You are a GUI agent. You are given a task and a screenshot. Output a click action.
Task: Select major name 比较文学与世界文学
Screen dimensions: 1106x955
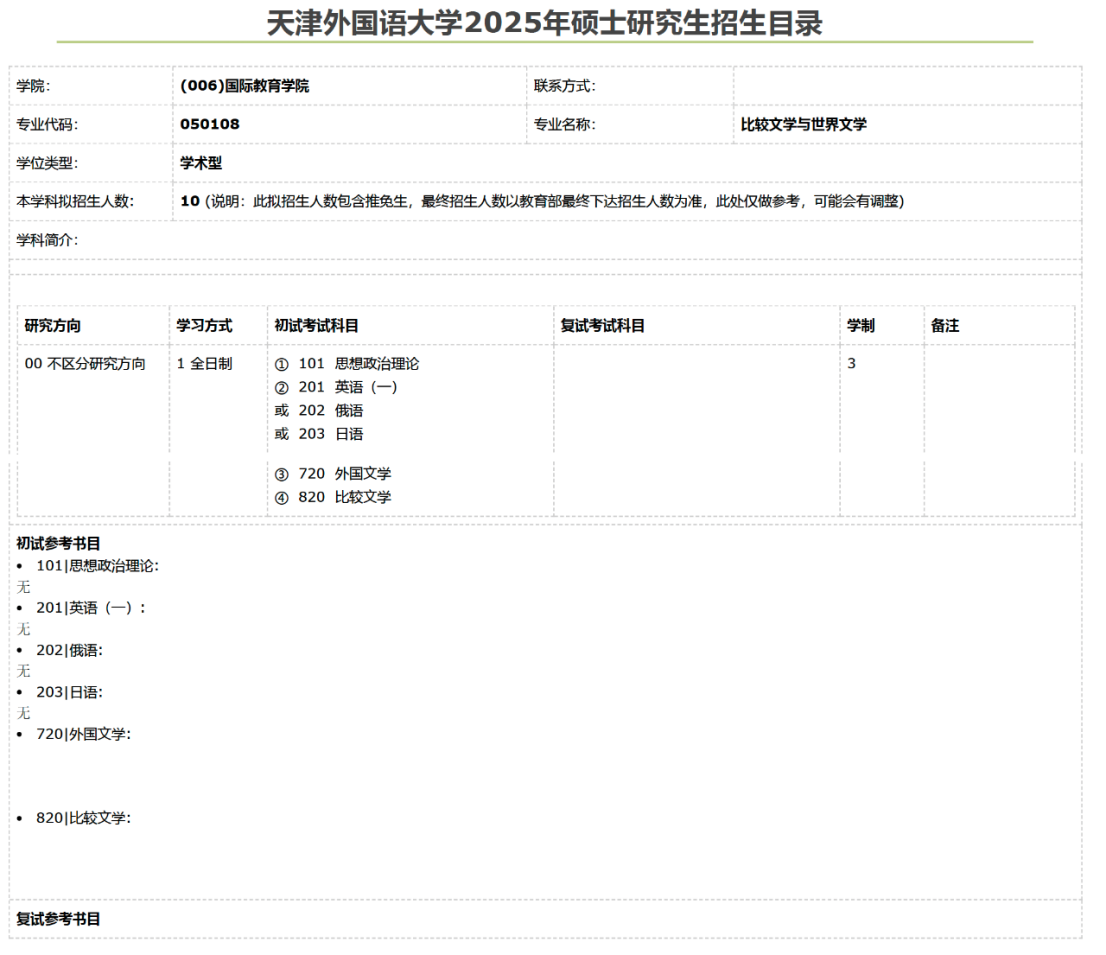point(803,124)
